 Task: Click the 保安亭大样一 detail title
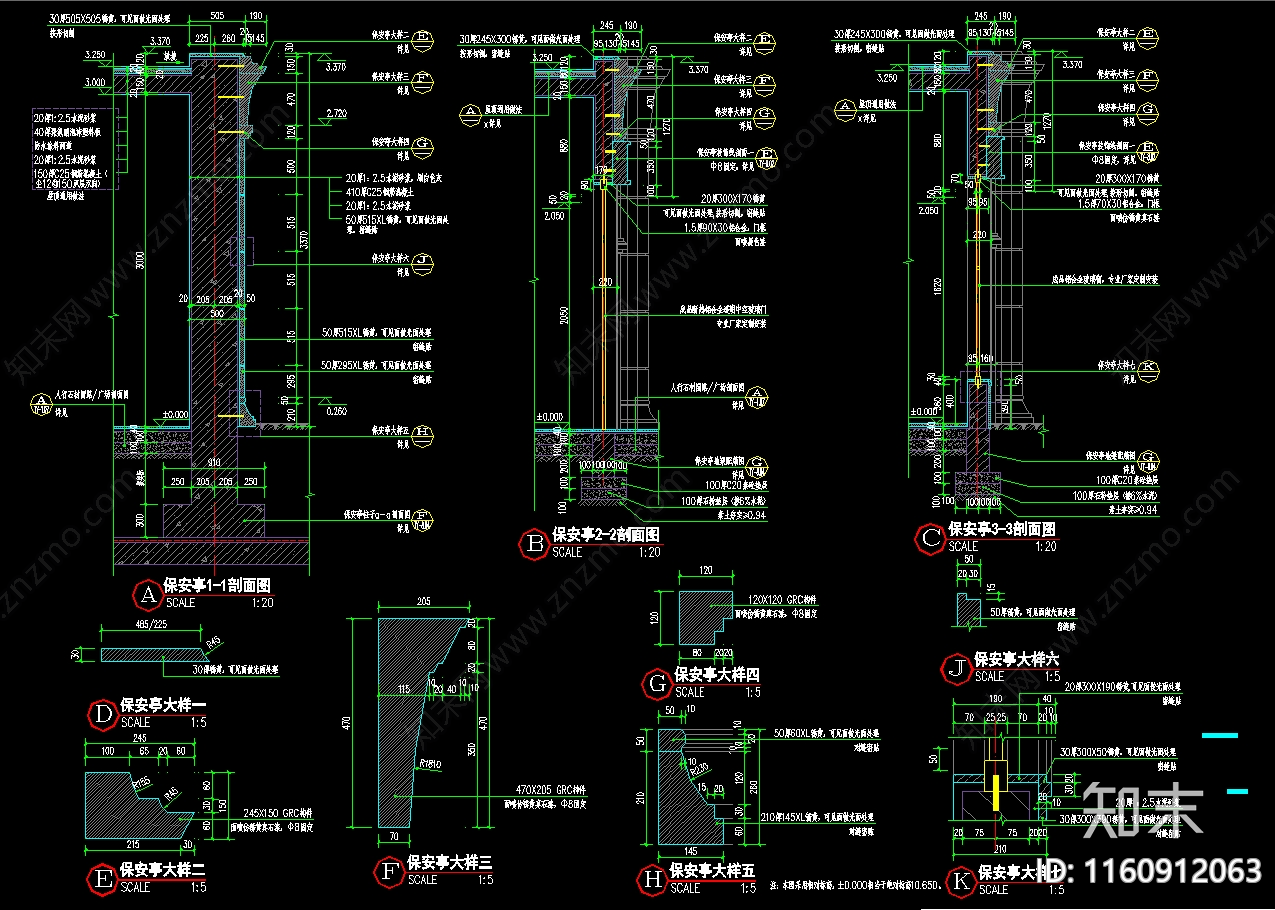tap(161, 705)
